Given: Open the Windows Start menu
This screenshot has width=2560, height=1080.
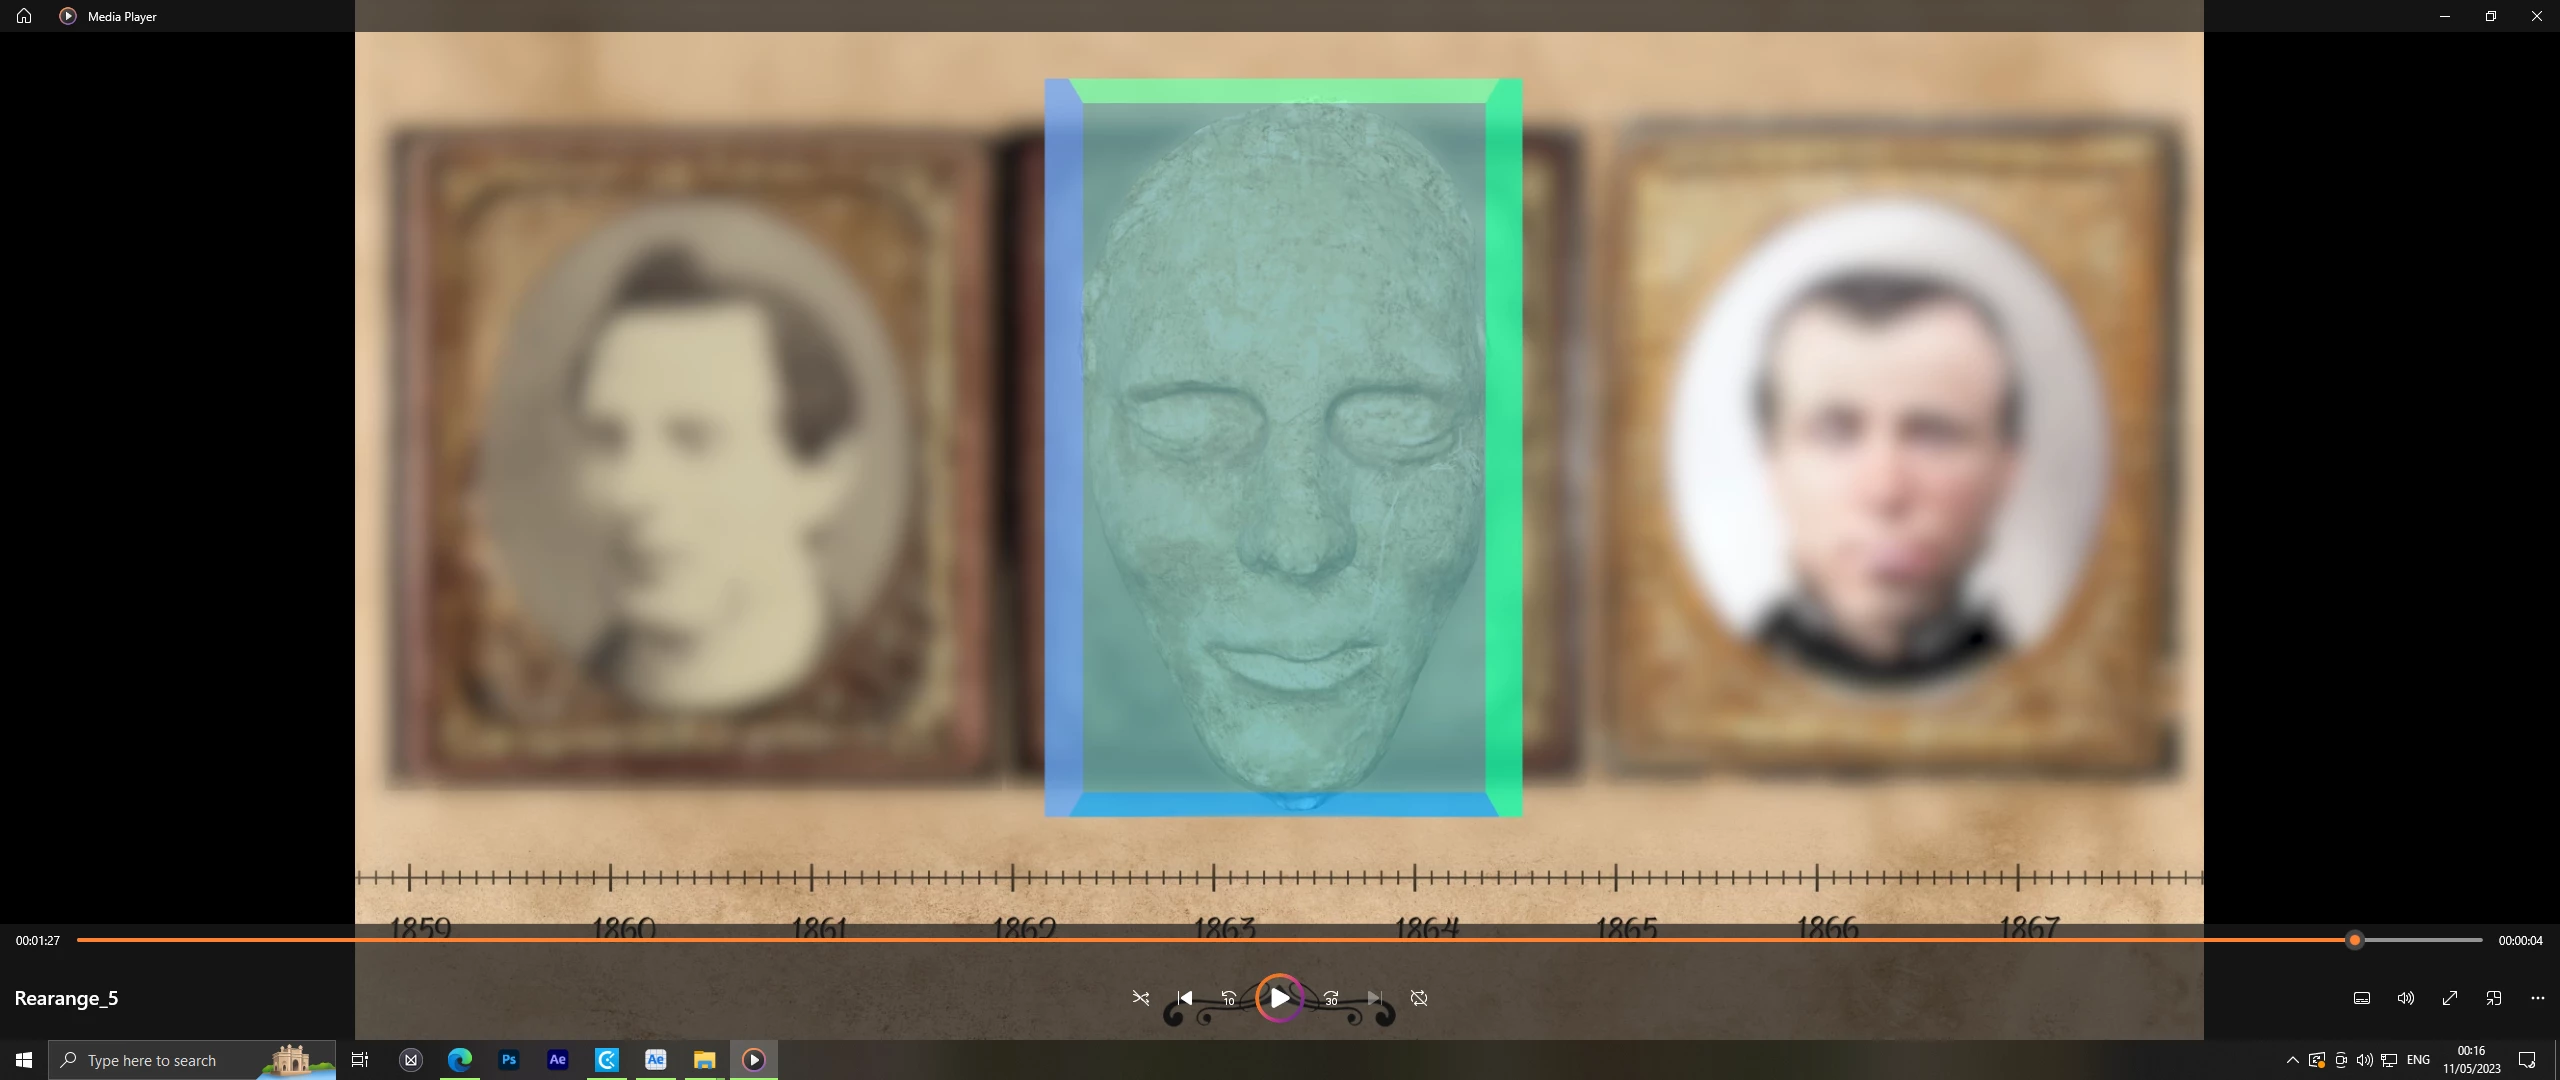Looking at the screenshot, I should click(24, 1060).
